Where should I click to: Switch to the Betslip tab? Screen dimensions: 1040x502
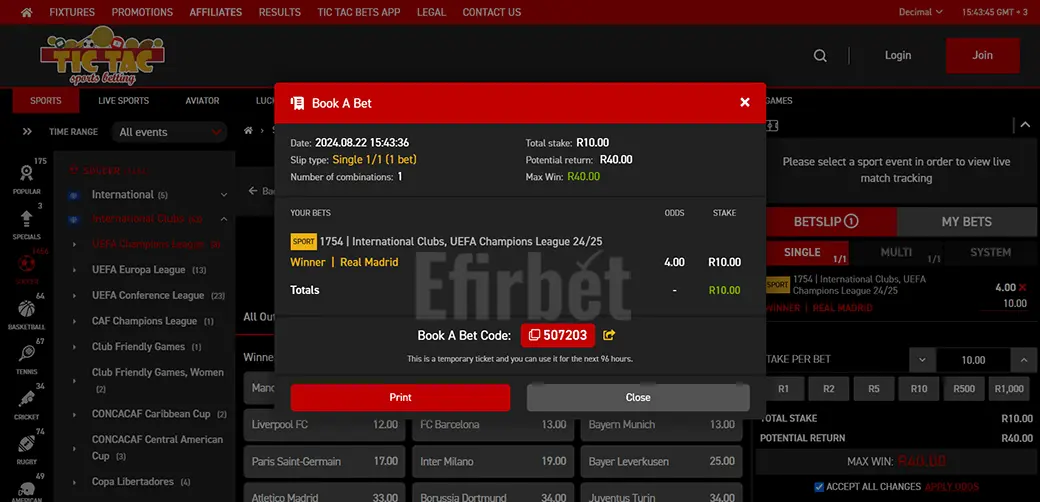point(831,221)
